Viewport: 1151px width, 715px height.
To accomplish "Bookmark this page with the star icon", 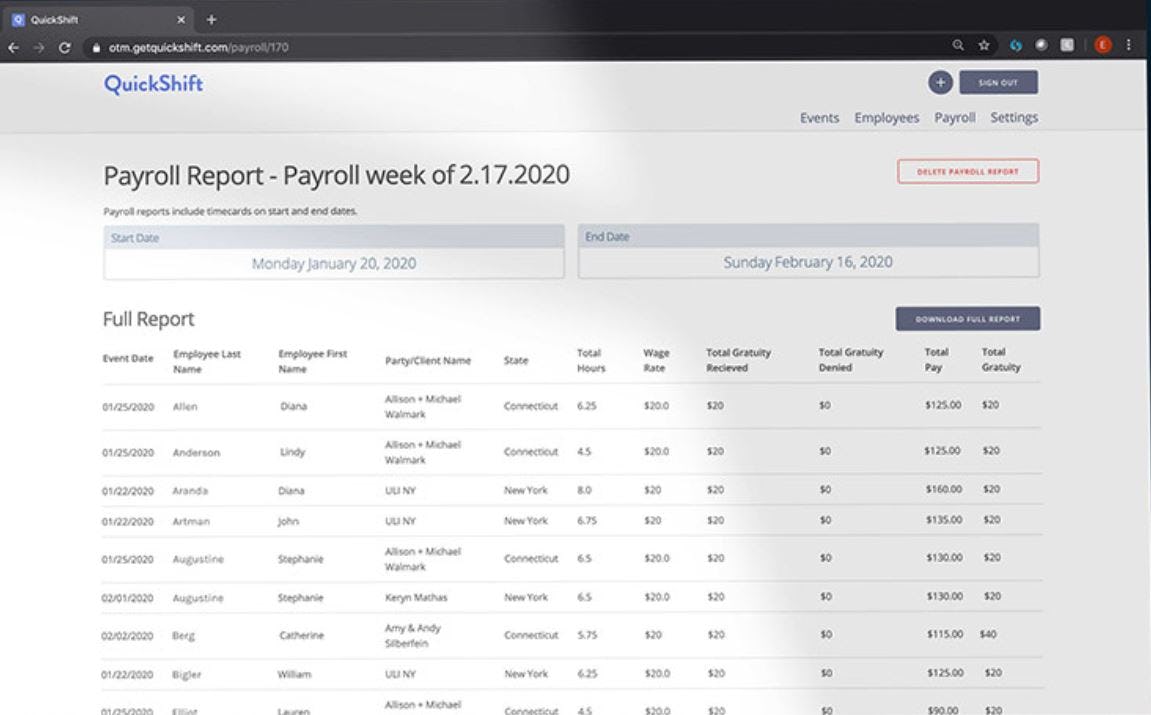I will click(x=984, y=46).
